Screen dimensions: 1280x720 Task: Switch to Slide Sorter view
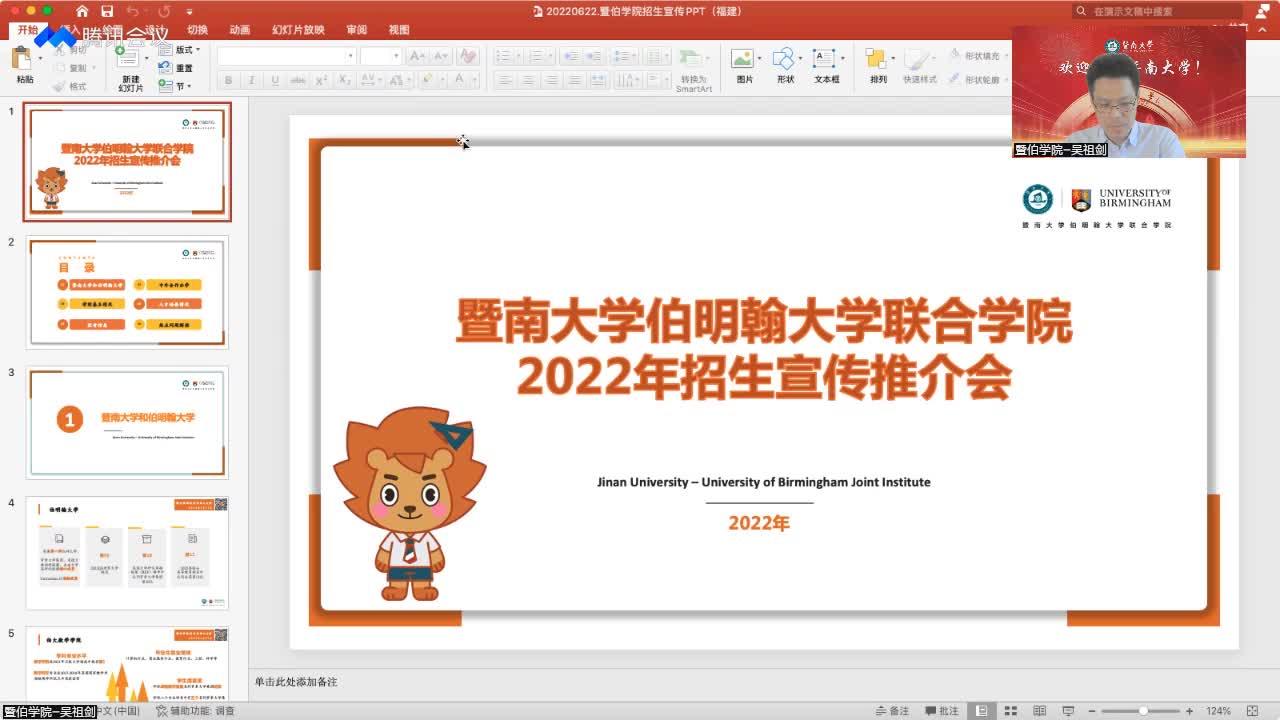point(1012,711)
